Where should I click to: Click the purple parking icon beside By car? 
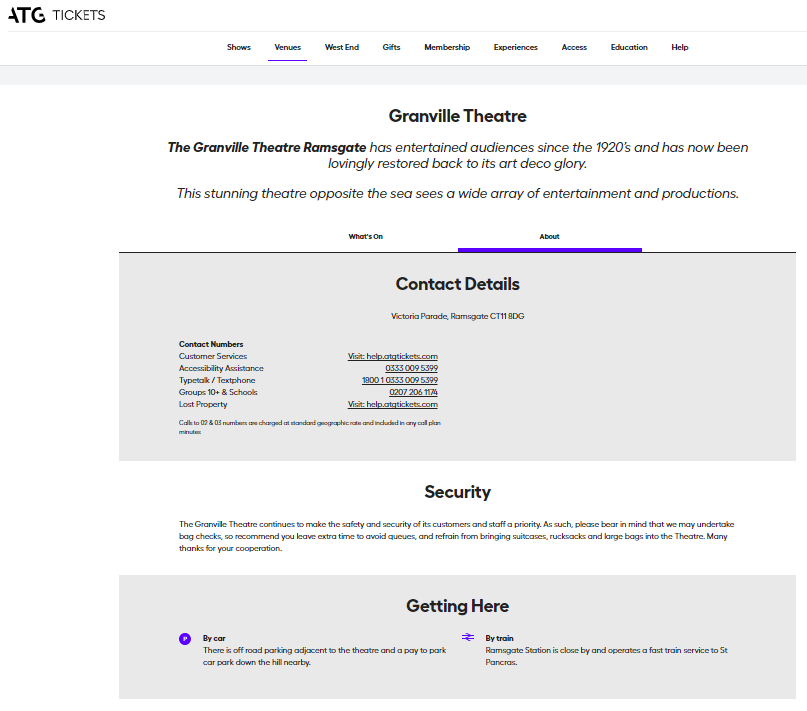[185, 639]
